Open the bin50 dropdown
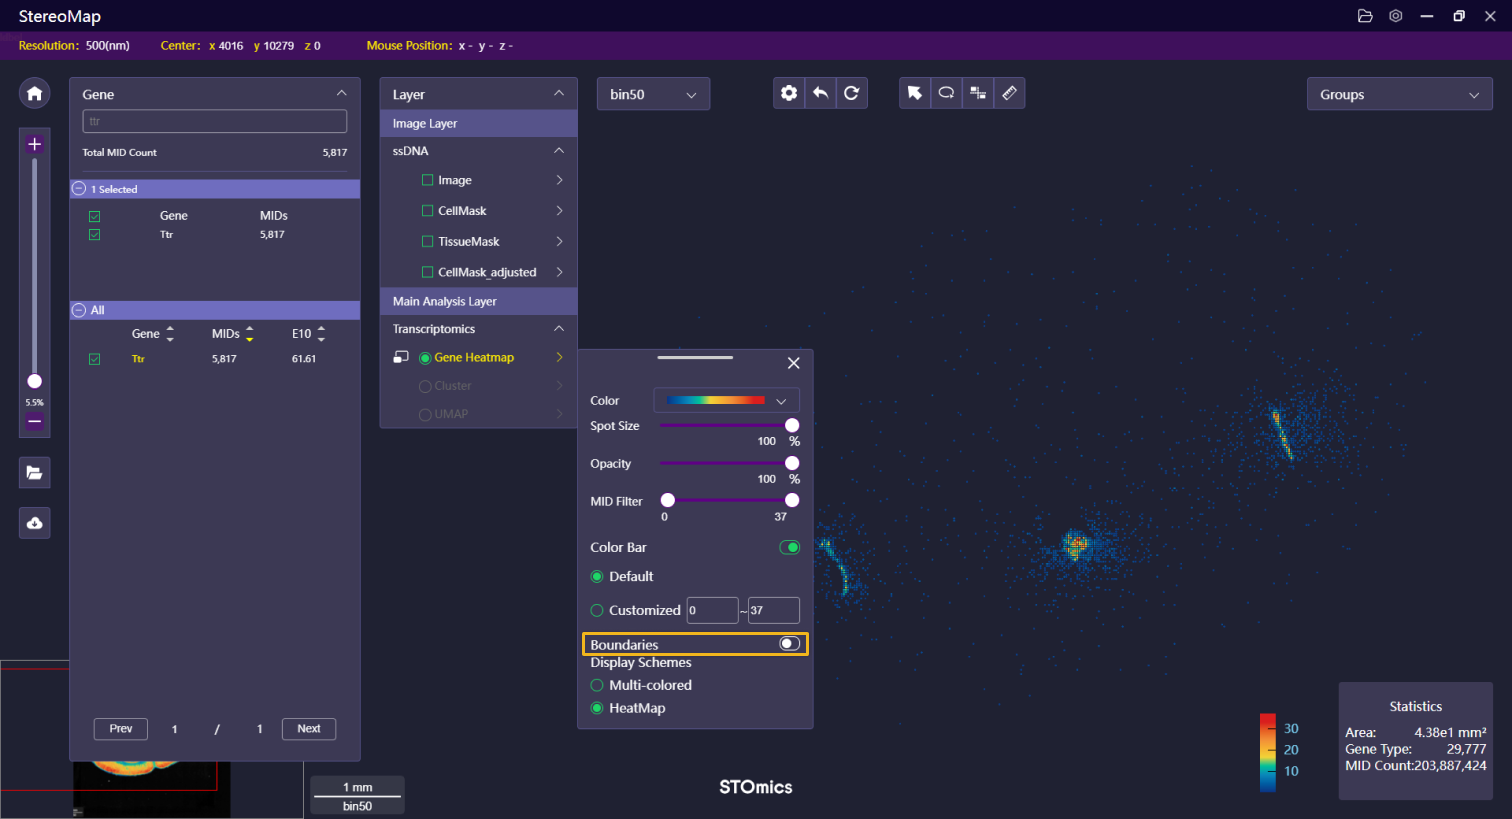The width and height of the screenshot is (1512, 819). pyautogui.click(x=653, y=94)
